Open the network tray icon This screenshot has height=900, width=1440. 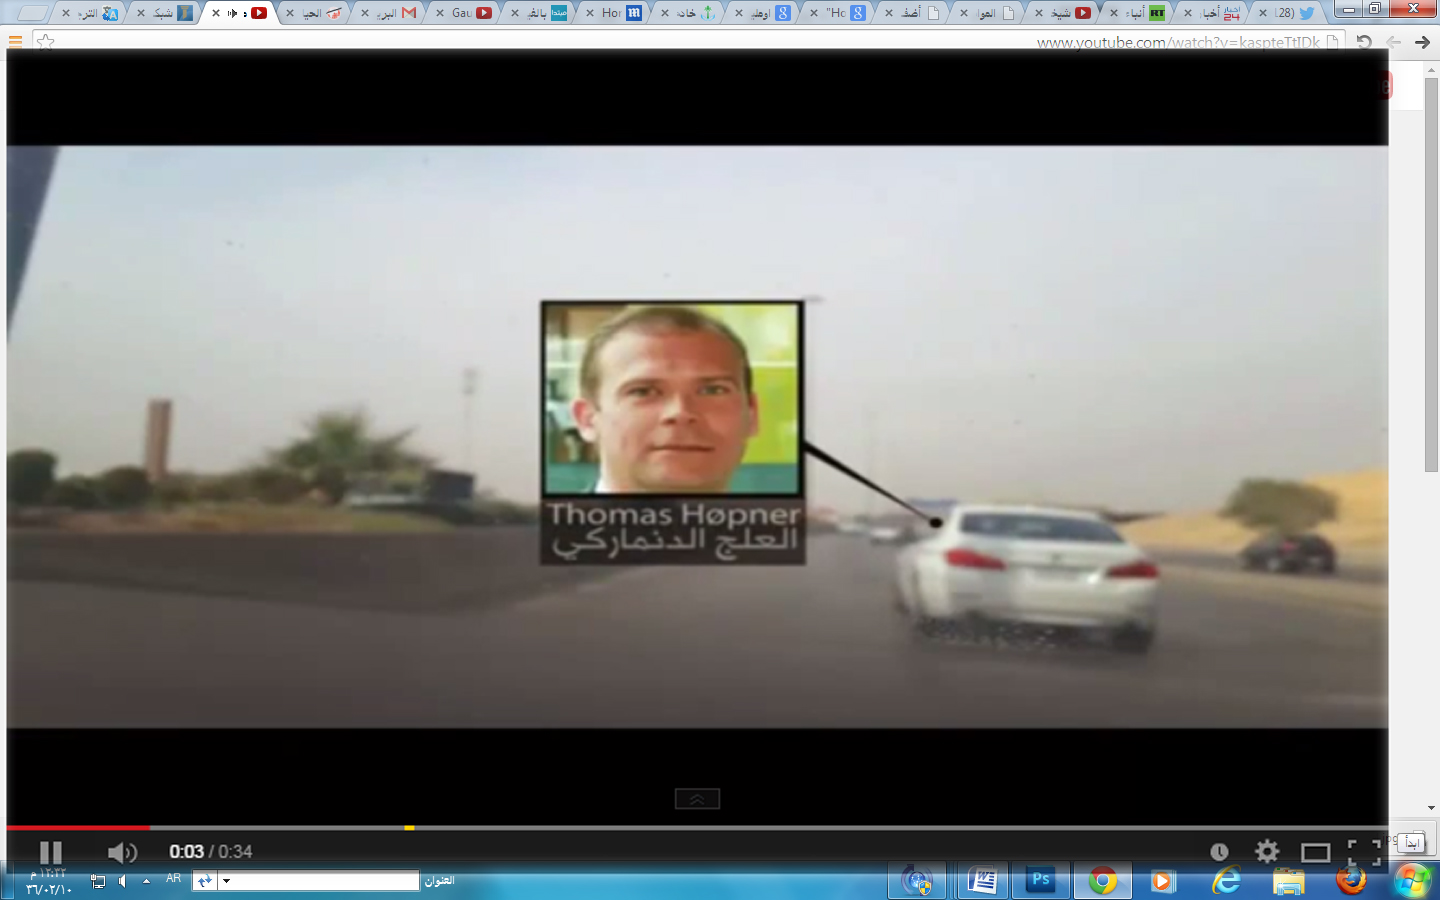(x=98, y=881)
